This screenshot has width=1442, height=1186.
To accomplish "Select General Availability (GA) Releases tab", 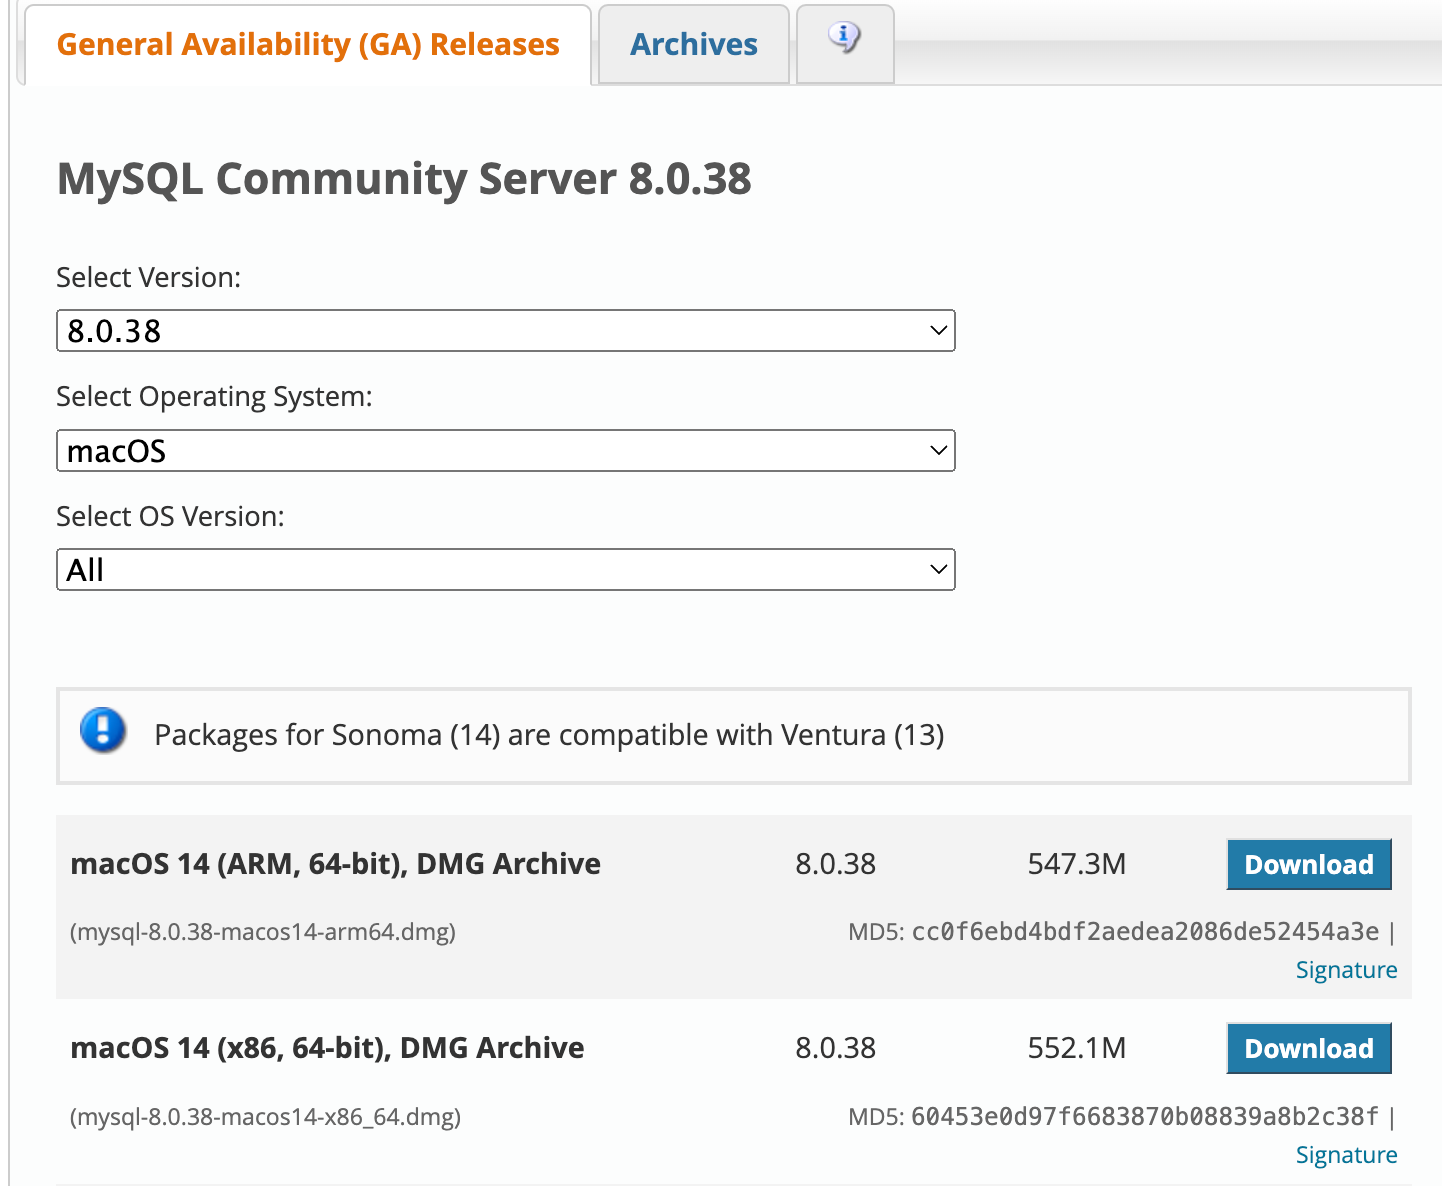I will click(x=308, y=45).
